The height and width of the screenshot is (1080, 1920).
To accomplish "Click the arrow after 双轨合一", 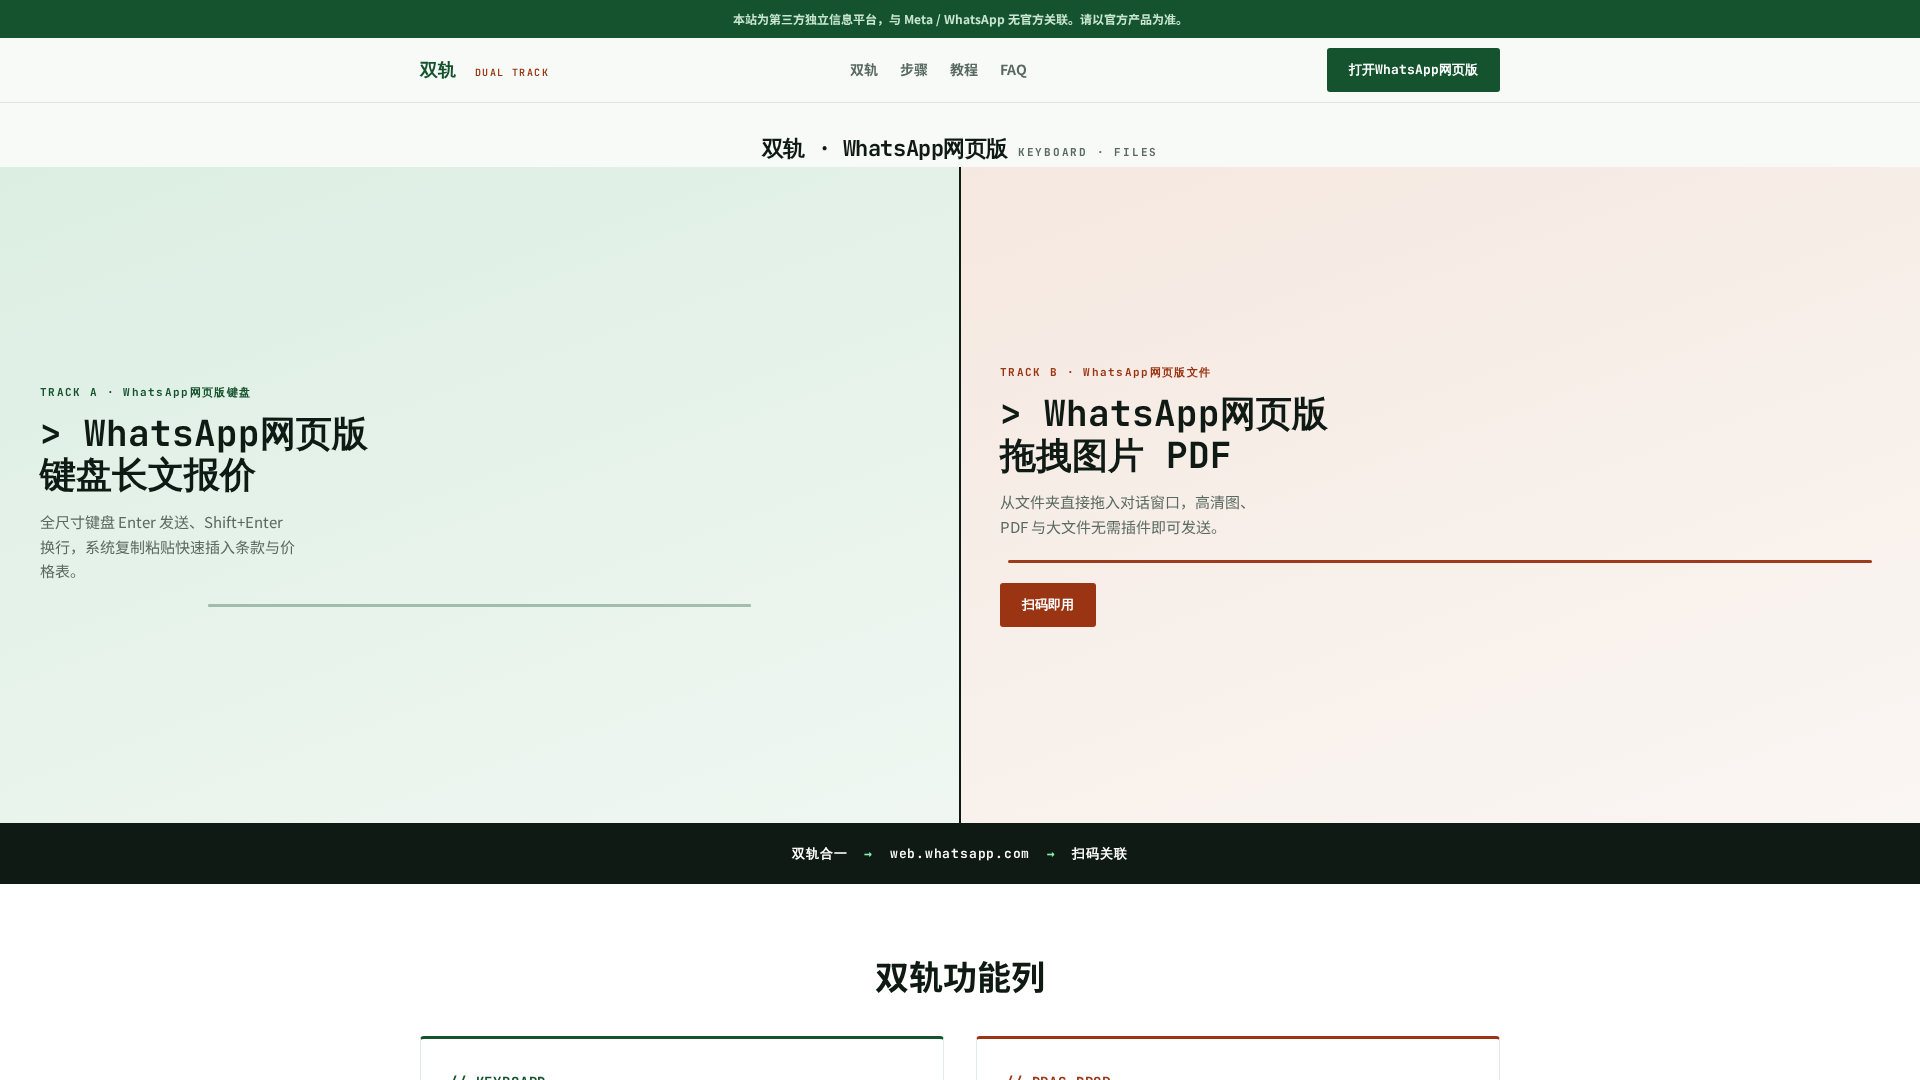I will click(x=868, y=854).
